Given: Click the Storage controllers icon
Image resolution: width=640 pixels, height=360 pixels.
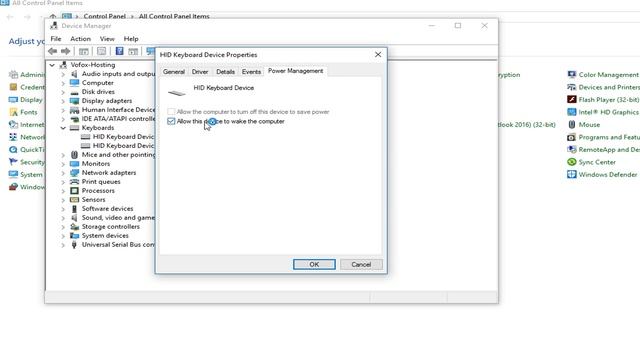Looking at the screenshot, I should click(74, 227).
